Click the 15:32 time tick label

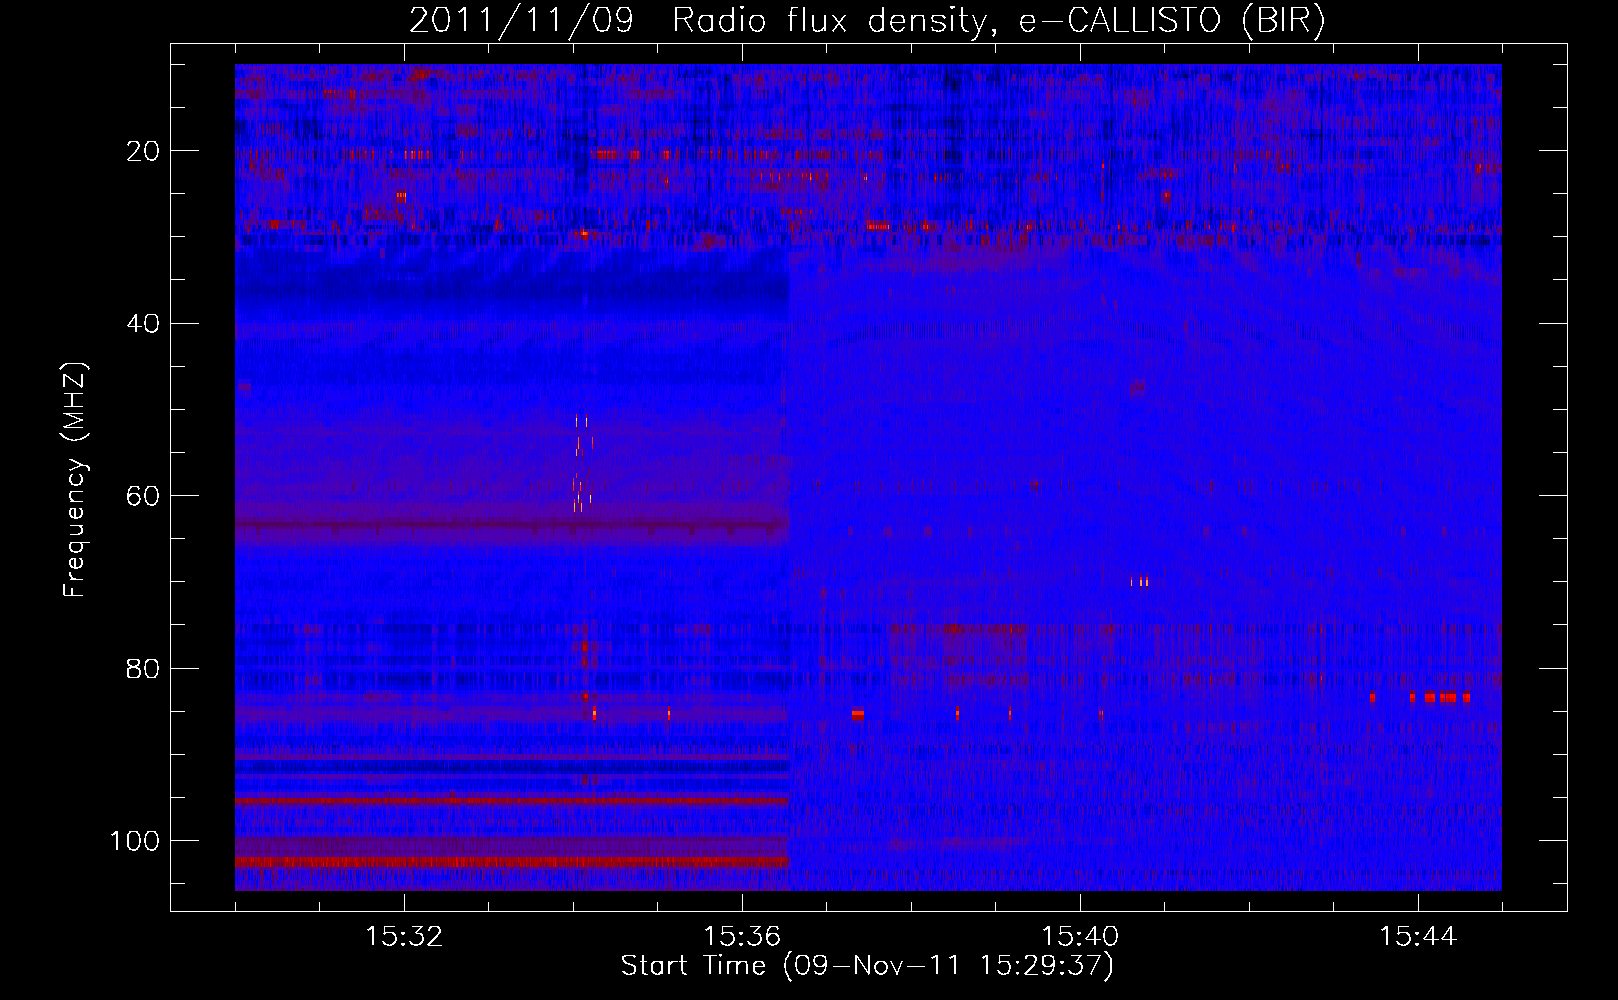[x=404, y=937]
